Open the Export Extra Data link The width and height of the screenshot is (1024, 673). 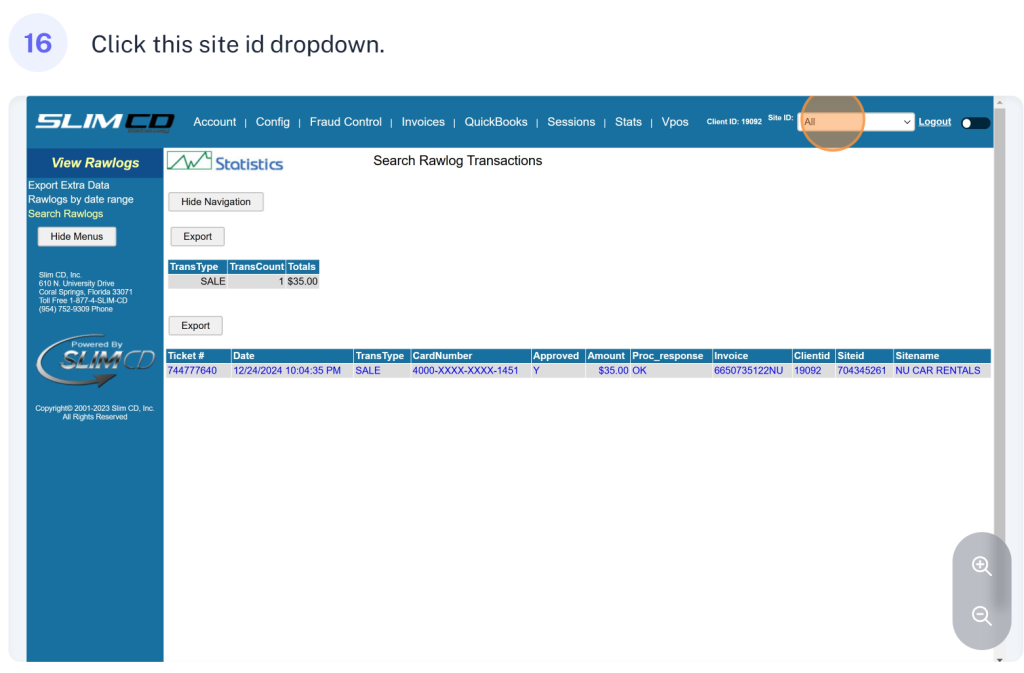tap(68, 185)
